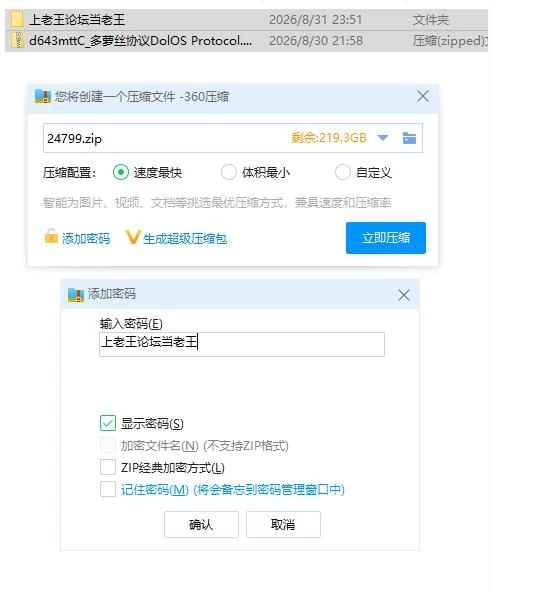Click the date 2026/8/30 21:58

(x=316, y=40)
